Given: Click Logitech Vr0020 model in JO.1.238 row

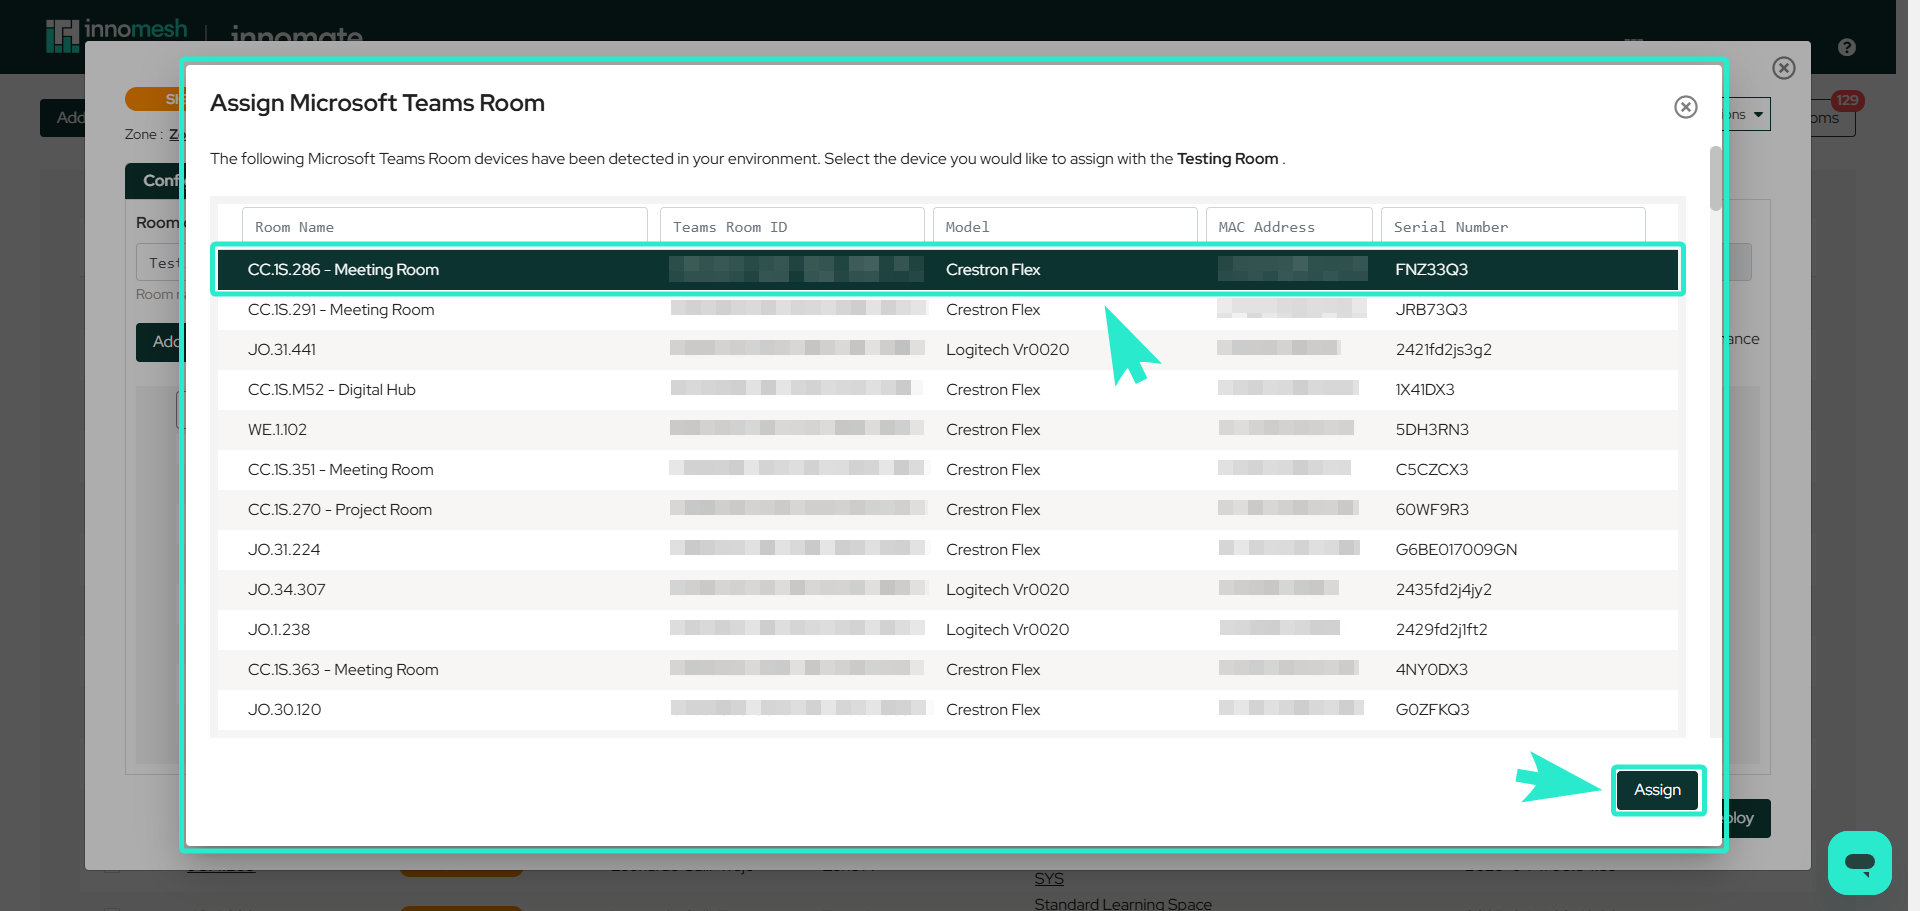Looking at the screenshot, I should 1007,630.
